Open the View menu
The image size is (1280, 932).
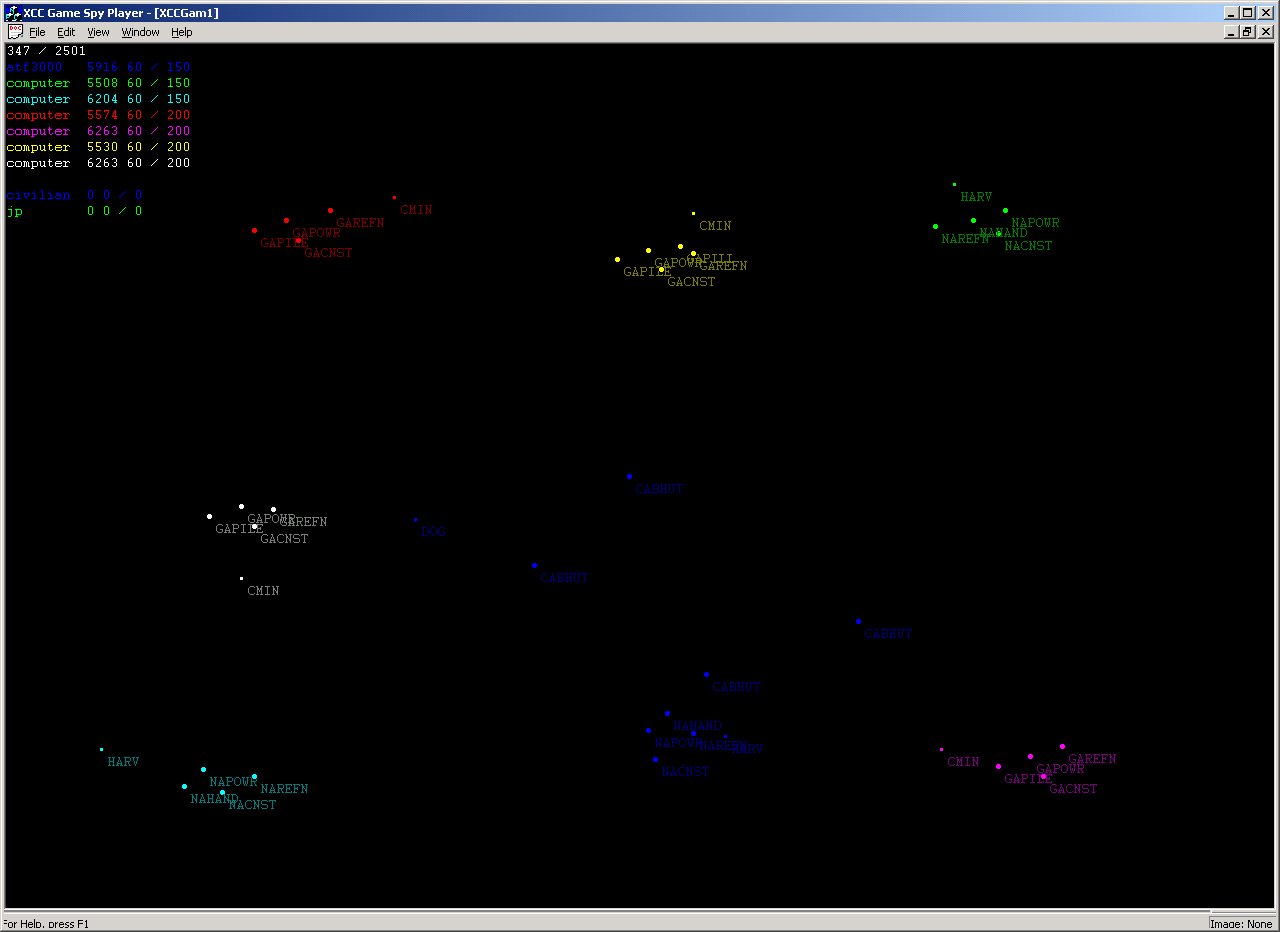[x=98, y=32]
